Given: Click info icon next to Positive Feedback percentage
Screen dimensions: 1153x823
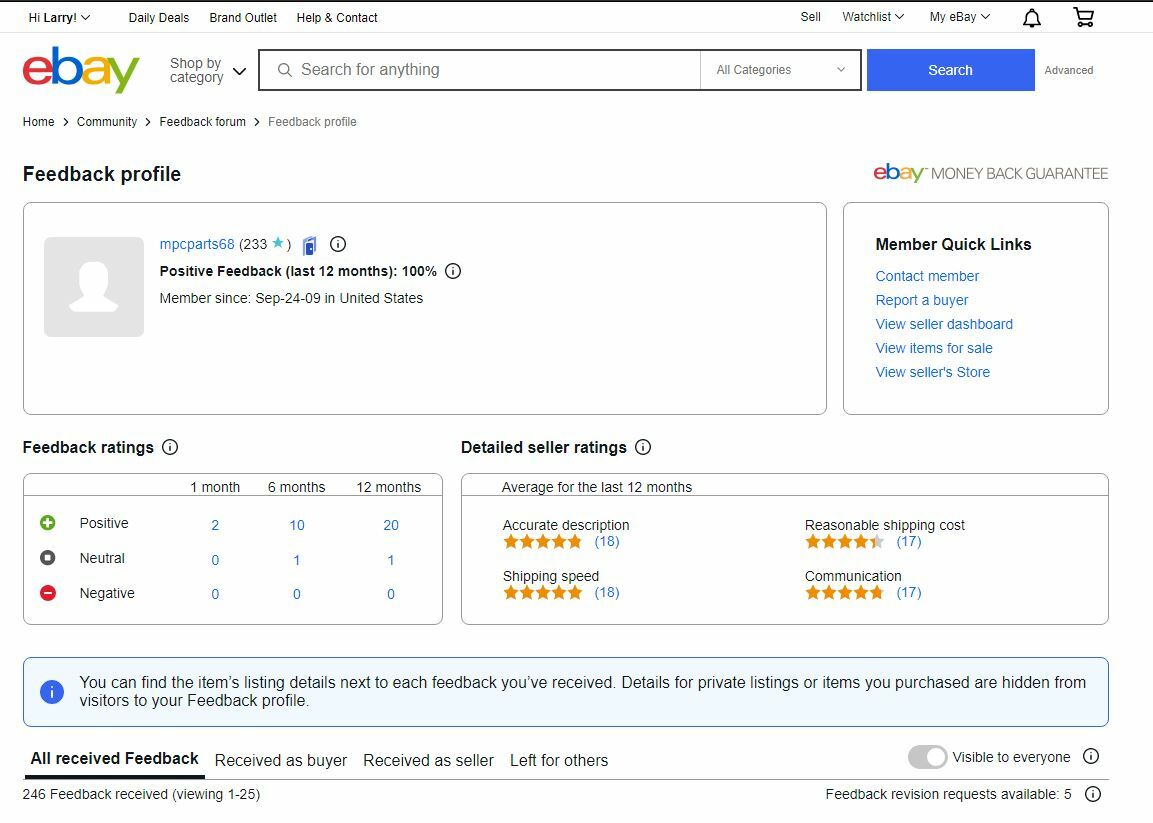Looking at the screenshot, I should [x=453, y=271].
